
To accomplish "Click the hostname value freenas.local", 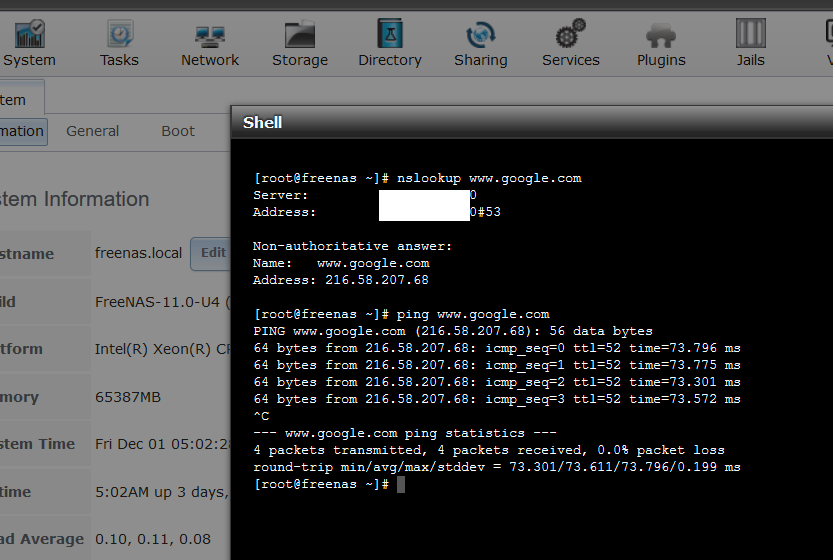I will tap(138, 253).
